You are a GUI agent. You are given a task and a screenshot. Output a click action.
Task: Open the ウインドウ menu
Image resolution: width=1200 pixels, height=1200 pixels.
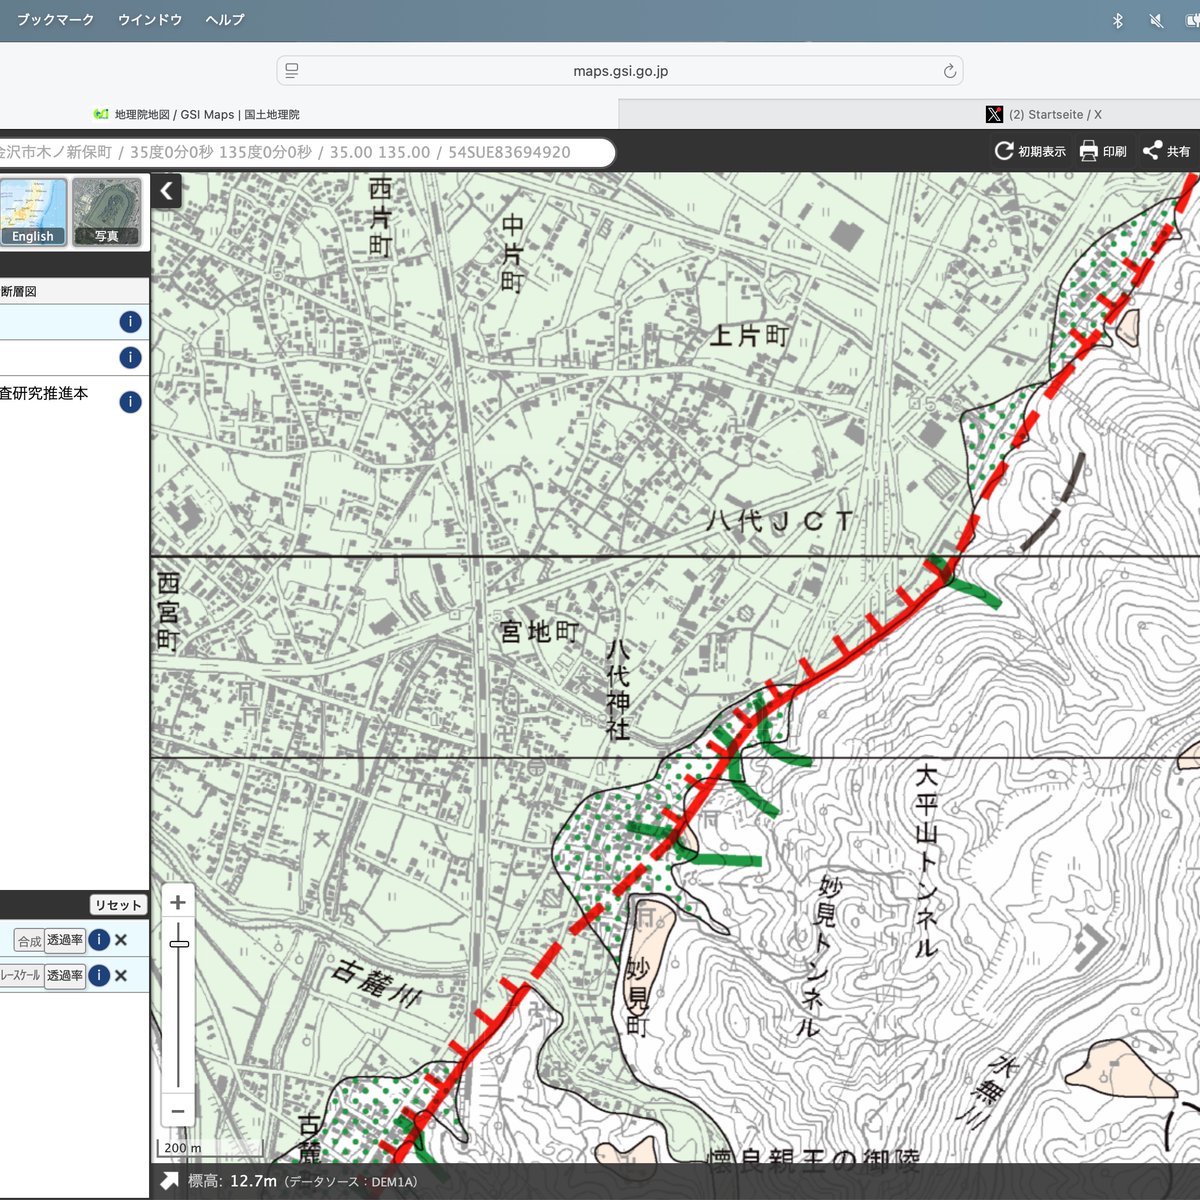150,19
